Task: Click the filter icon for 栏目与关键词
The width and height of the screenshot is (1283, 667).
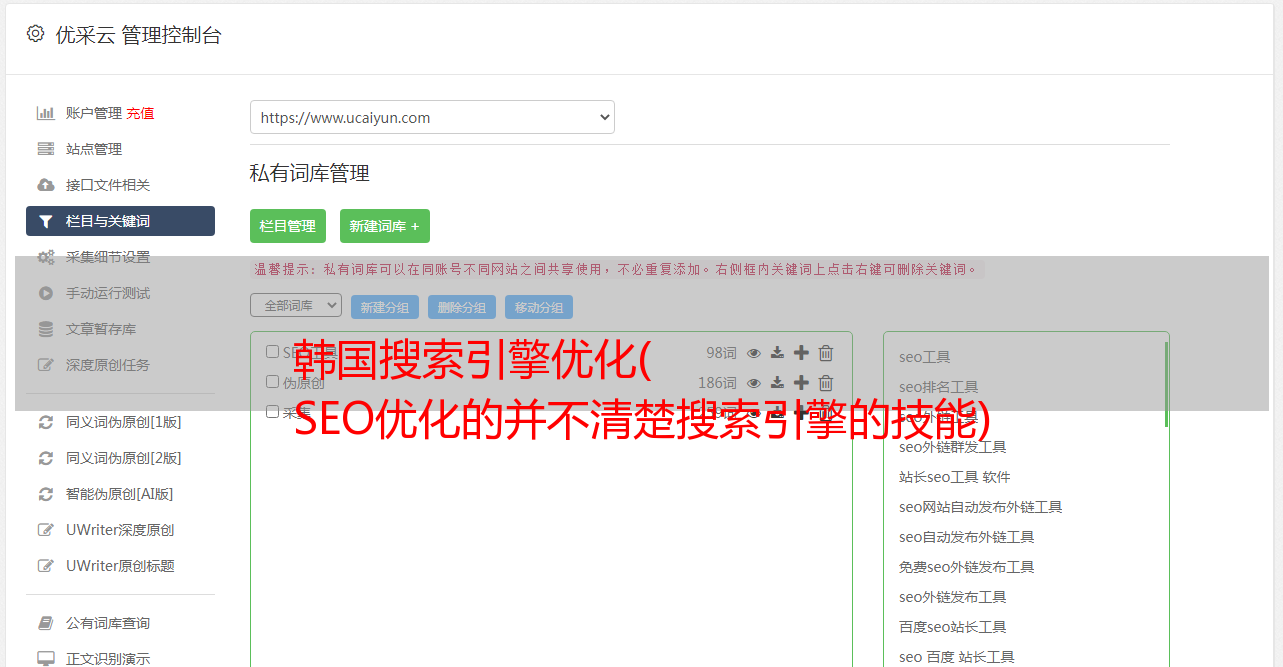Action: click(46, 221)
